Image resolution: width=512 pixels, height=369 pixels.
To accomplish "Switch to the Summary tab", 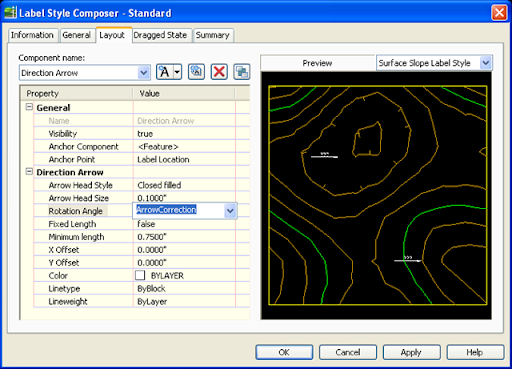I will coord(213,35).
